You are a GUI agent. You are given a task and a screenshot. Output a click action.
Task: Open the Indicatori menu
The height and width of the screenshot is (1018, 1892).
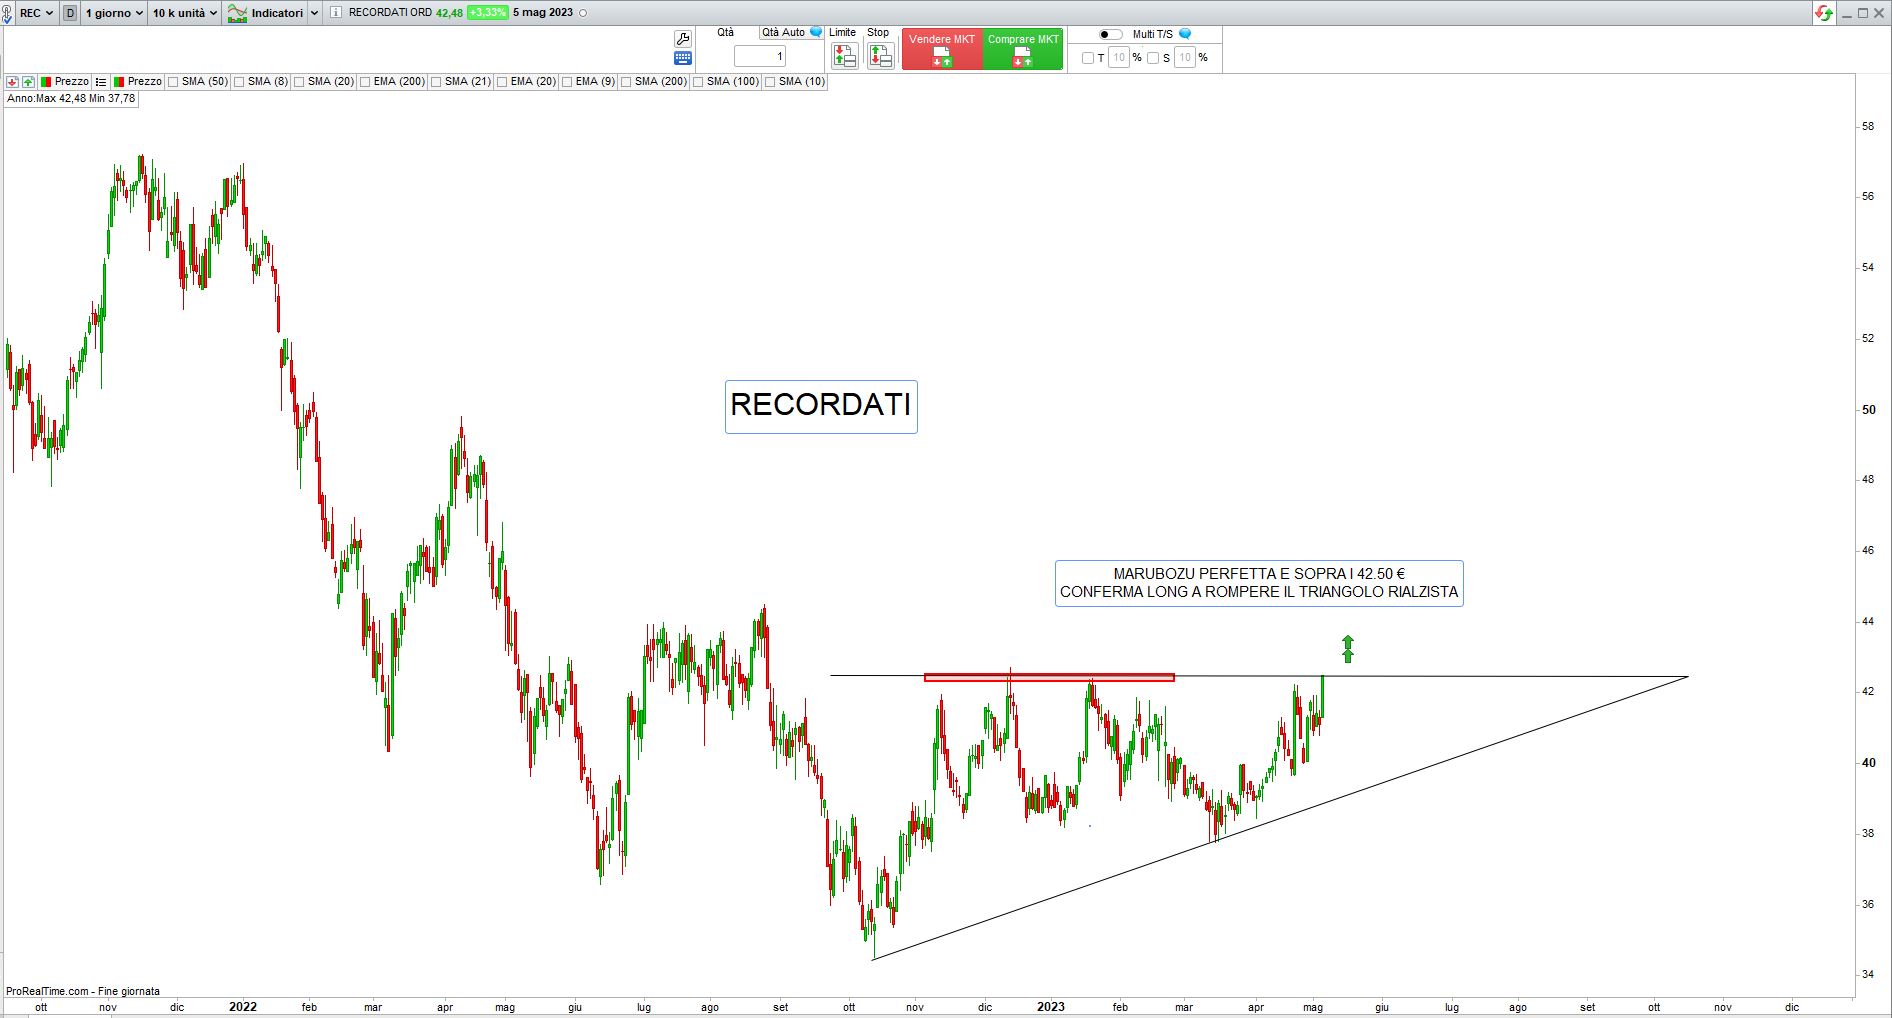pyautogui.click(x=266, y=13)
